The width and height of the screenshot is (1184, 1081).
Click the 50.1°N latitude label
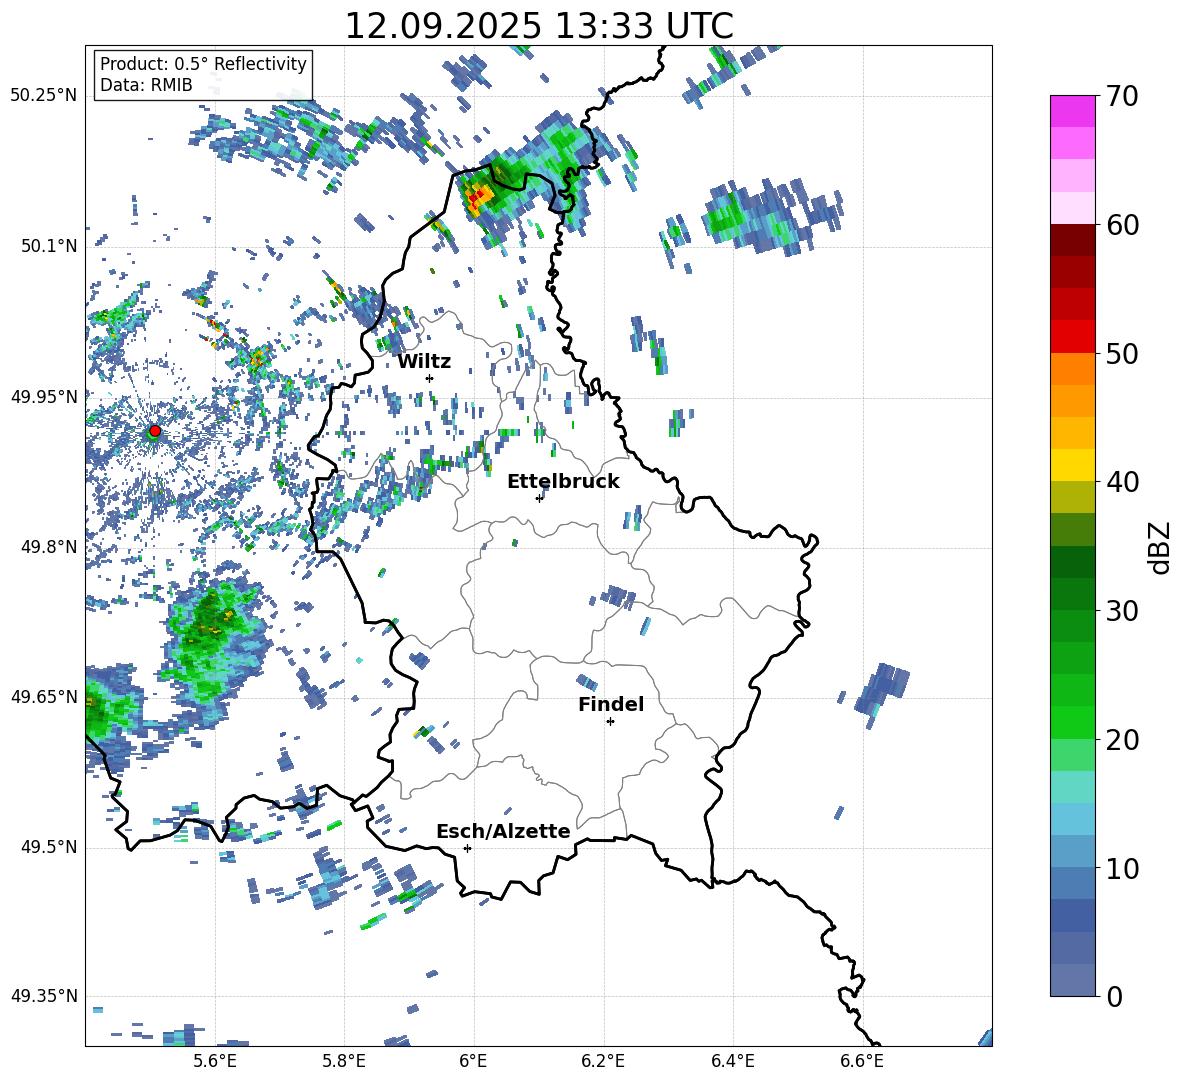click(x=48, y=246)
